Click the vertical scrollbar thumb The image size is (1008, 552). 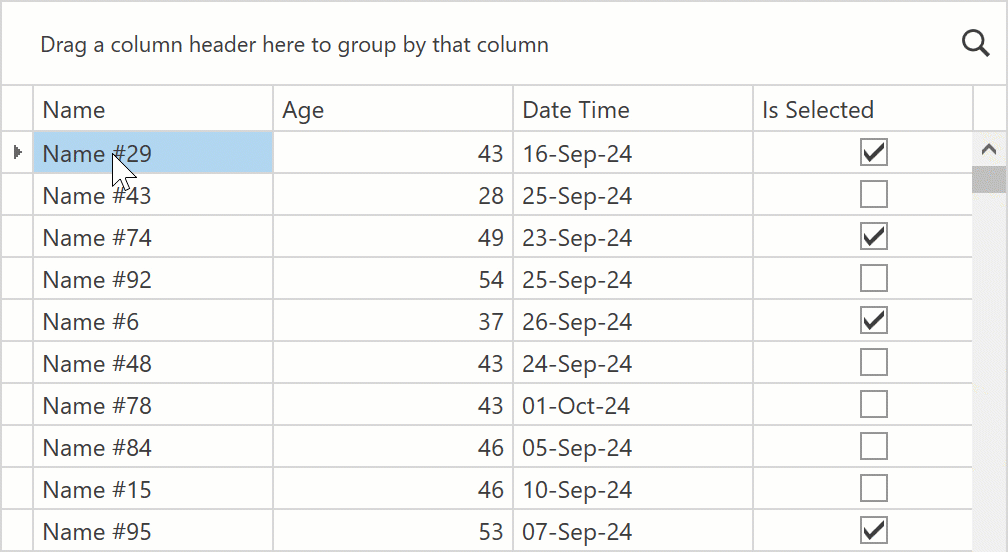pos(989,180)
